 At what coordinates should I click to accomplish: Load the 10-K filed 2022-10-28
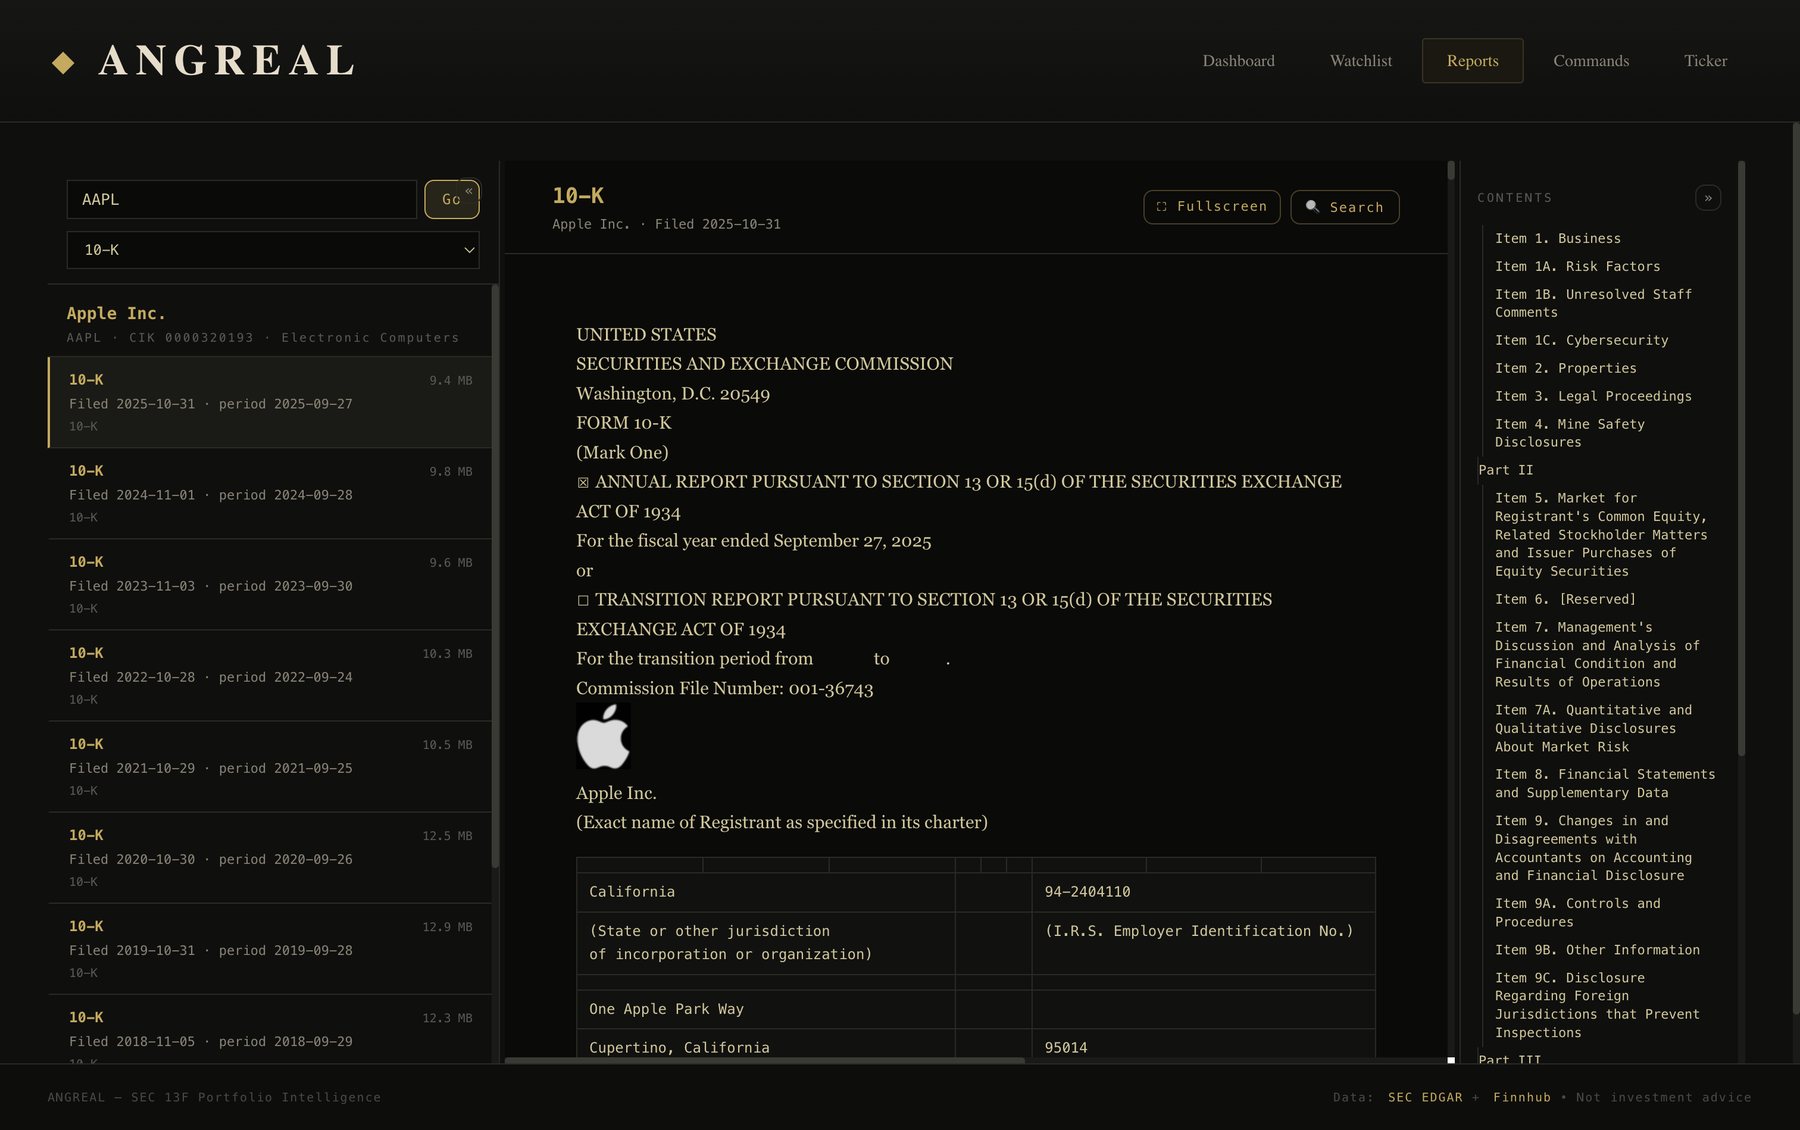pos(270,675)
